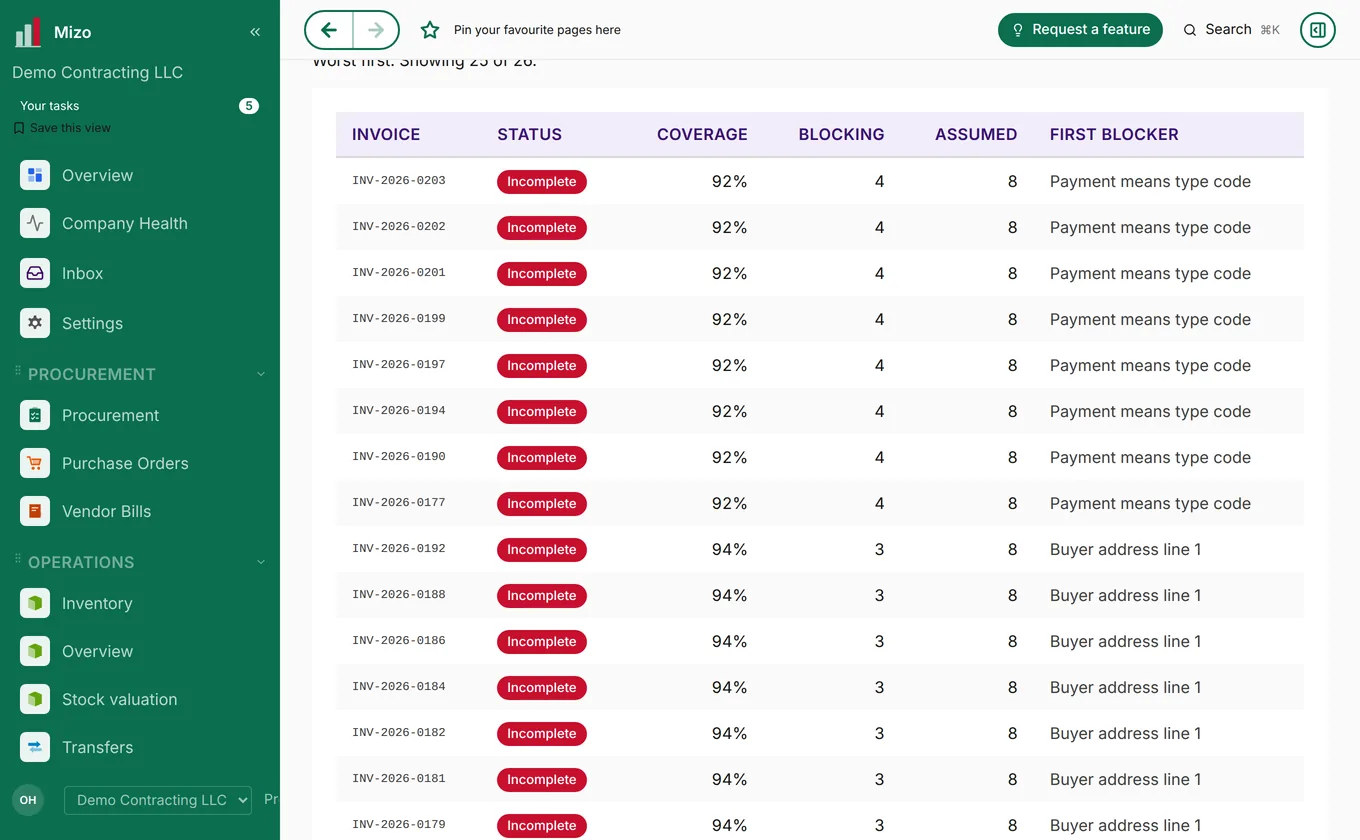
Task: Select Company Health menu item
Action: click(125, 223)
